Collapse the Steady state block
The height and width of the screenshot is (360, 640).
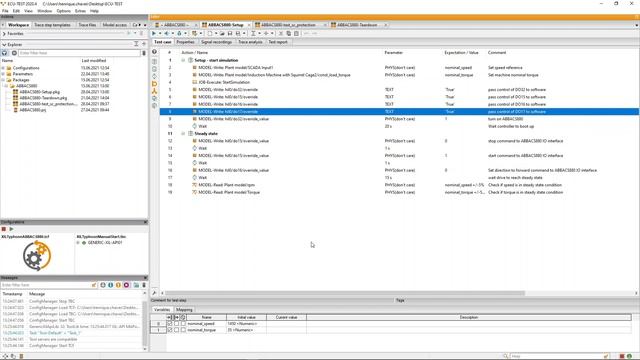(x=183, y=134)
